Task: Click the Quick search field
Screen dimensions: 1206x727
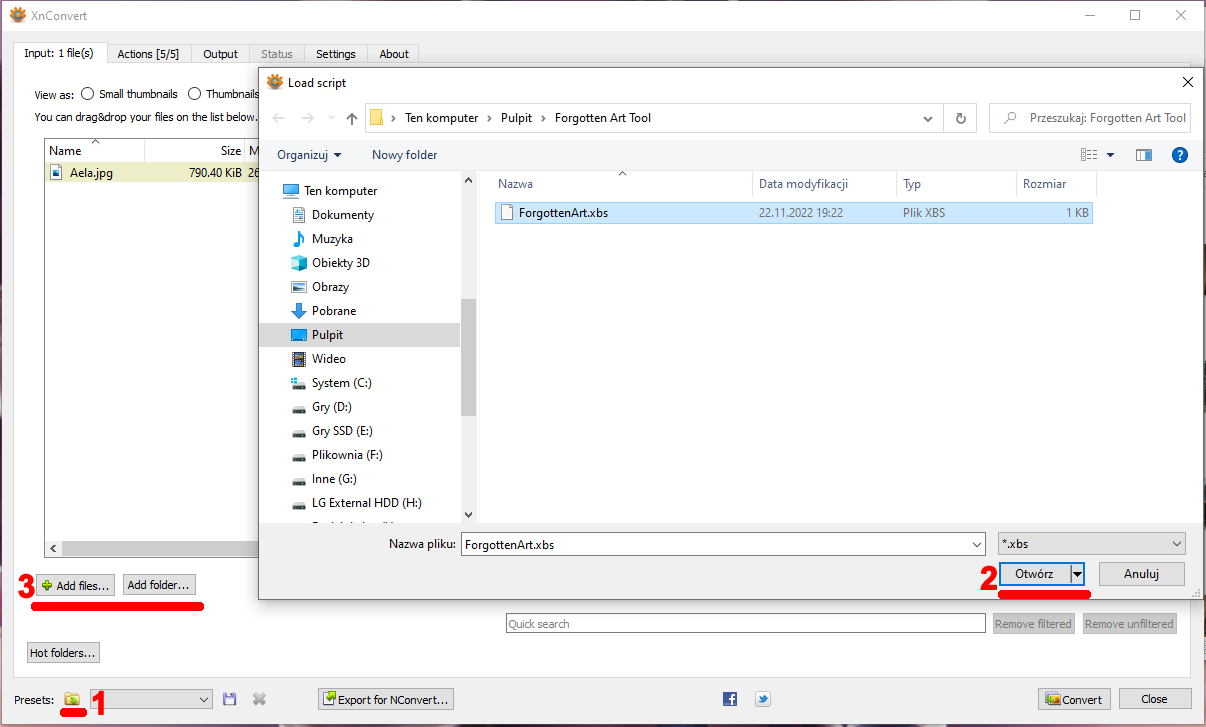Action: pos(745,624)
